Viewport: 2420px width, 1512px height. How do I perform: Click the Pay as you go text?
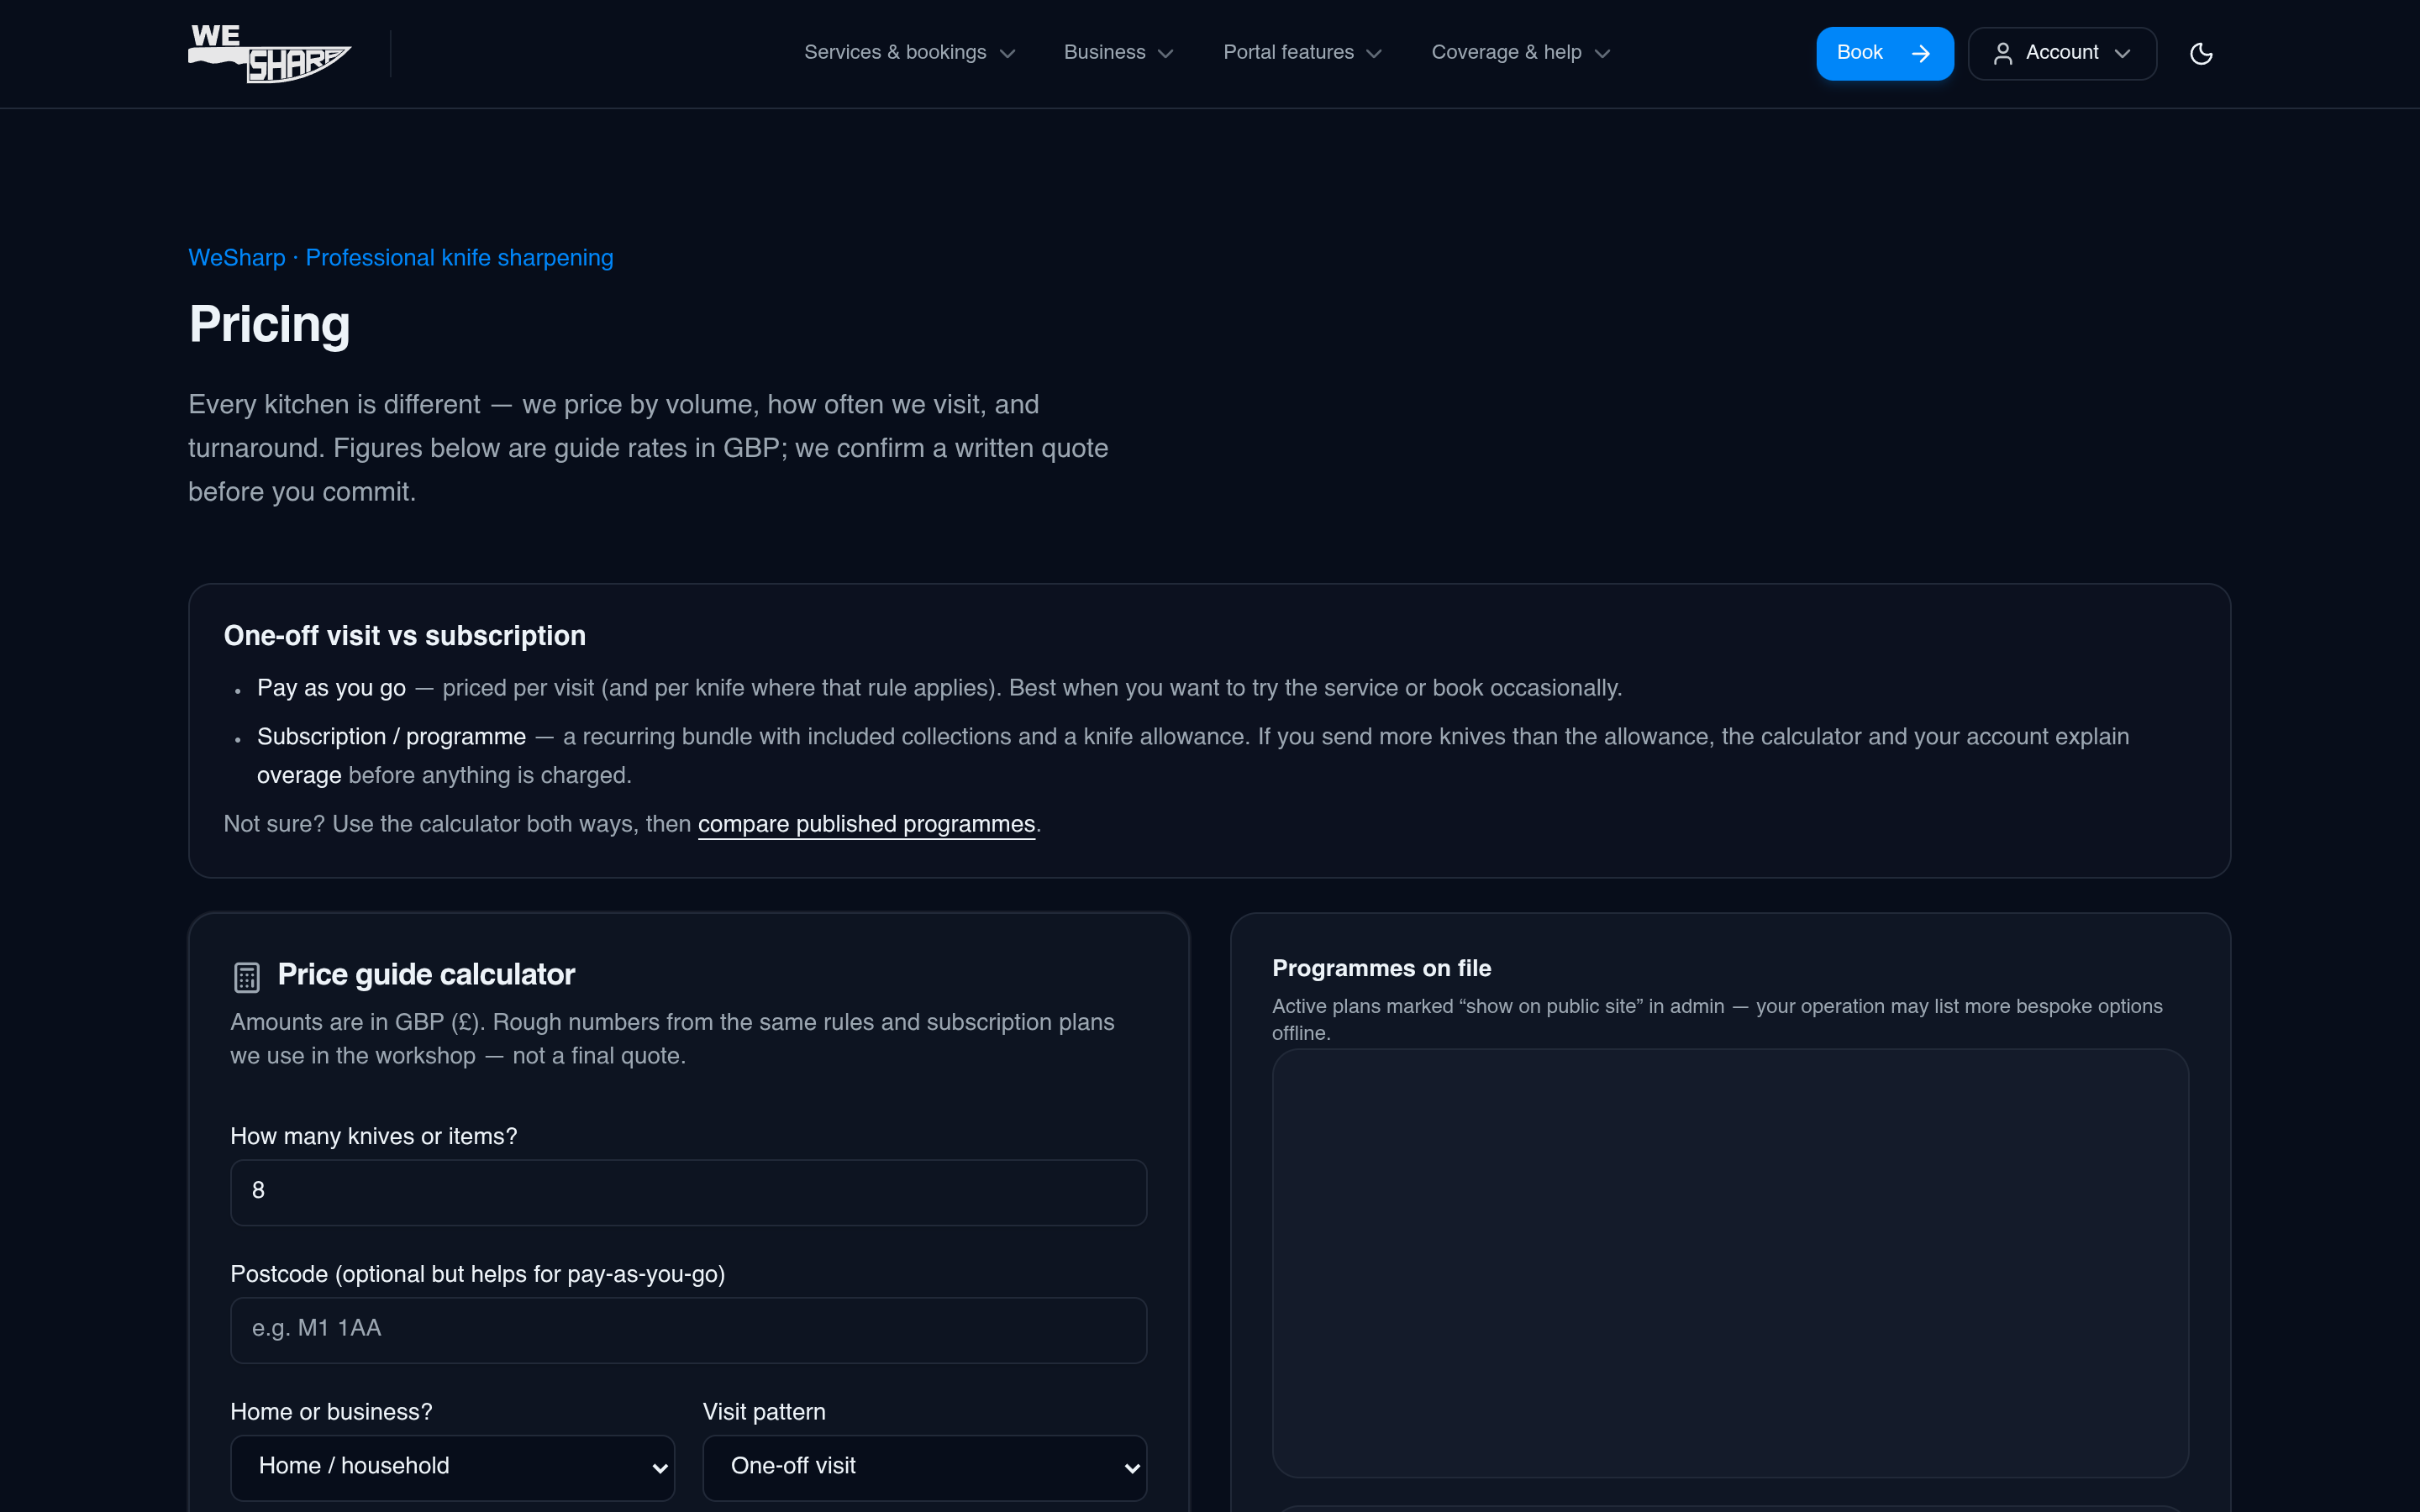pyautogui.click(x=331, y=688)
